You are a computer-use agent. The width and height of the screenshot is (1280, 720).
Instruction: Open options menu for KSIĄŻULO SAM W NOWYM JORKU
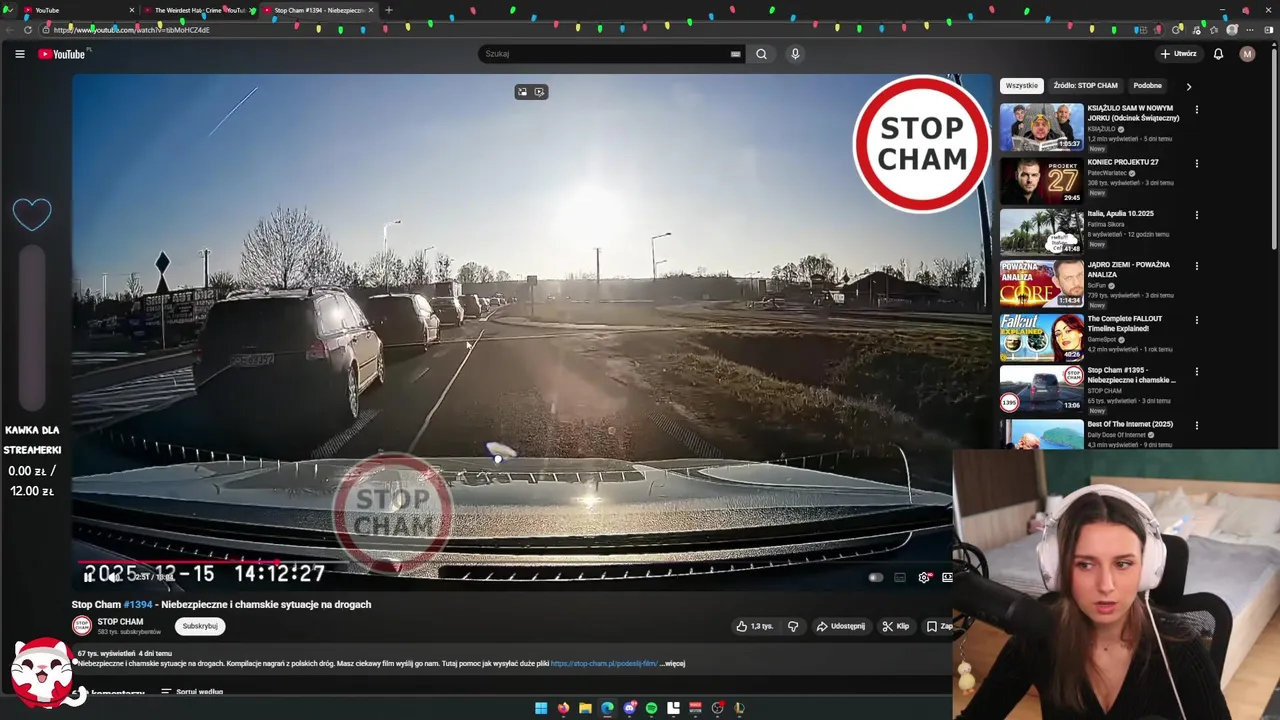click(x=1196, y=109)
